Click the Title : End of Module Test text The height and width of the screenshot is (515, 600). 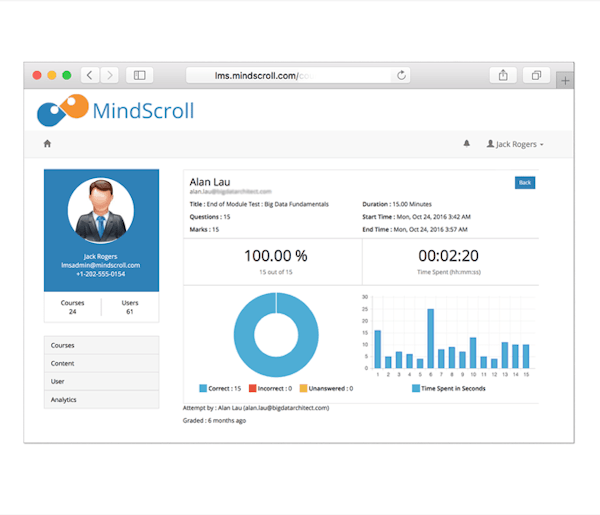pos(259,204)
